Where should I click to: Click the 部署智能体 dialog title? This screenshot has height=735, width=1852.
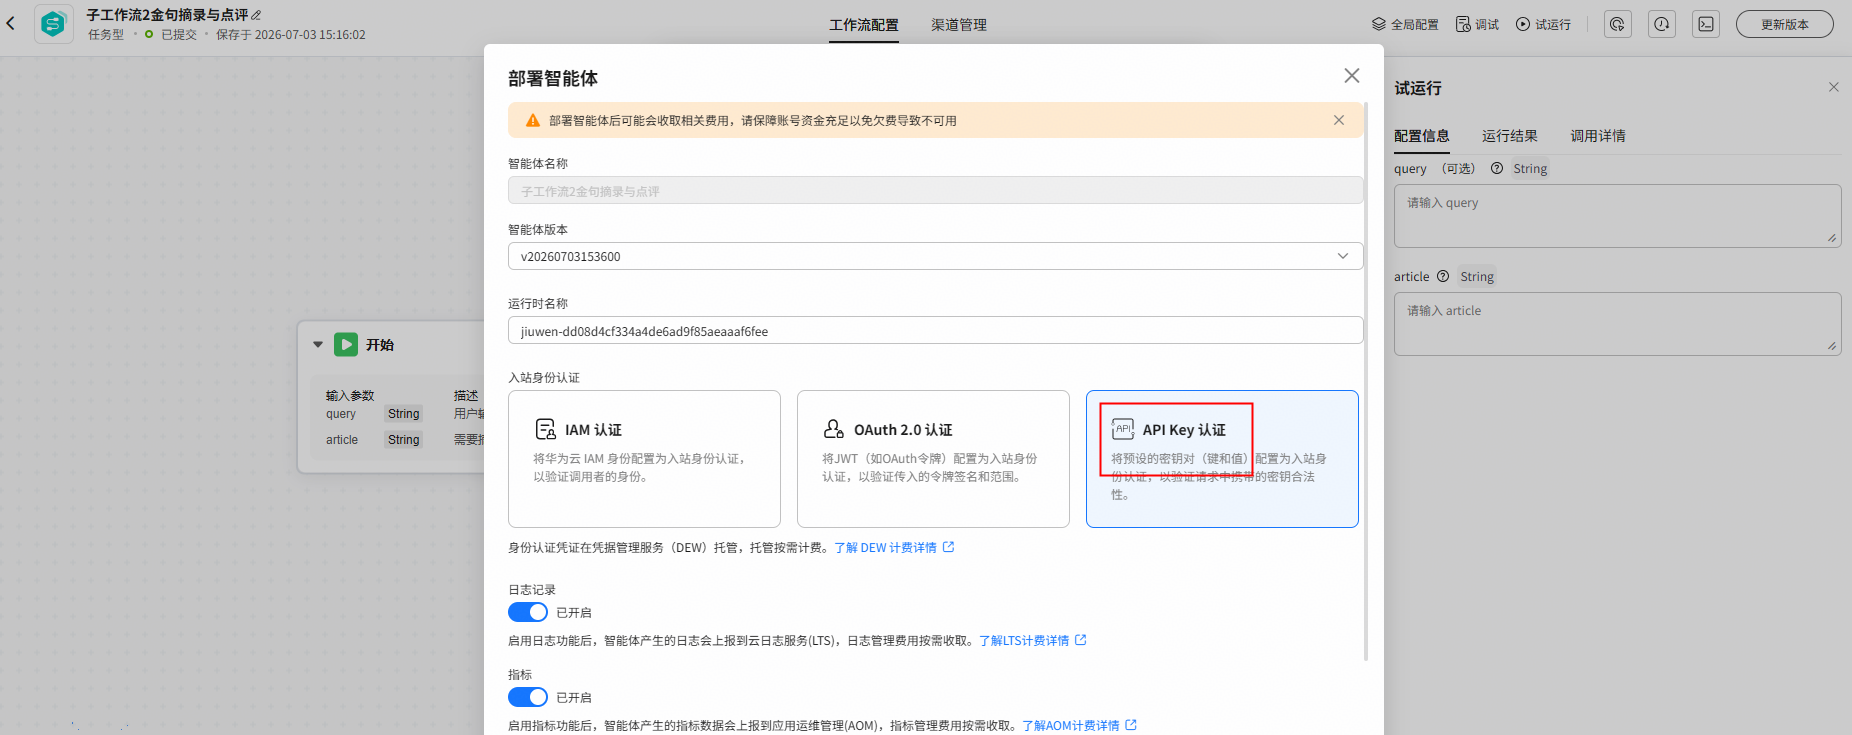553,78
